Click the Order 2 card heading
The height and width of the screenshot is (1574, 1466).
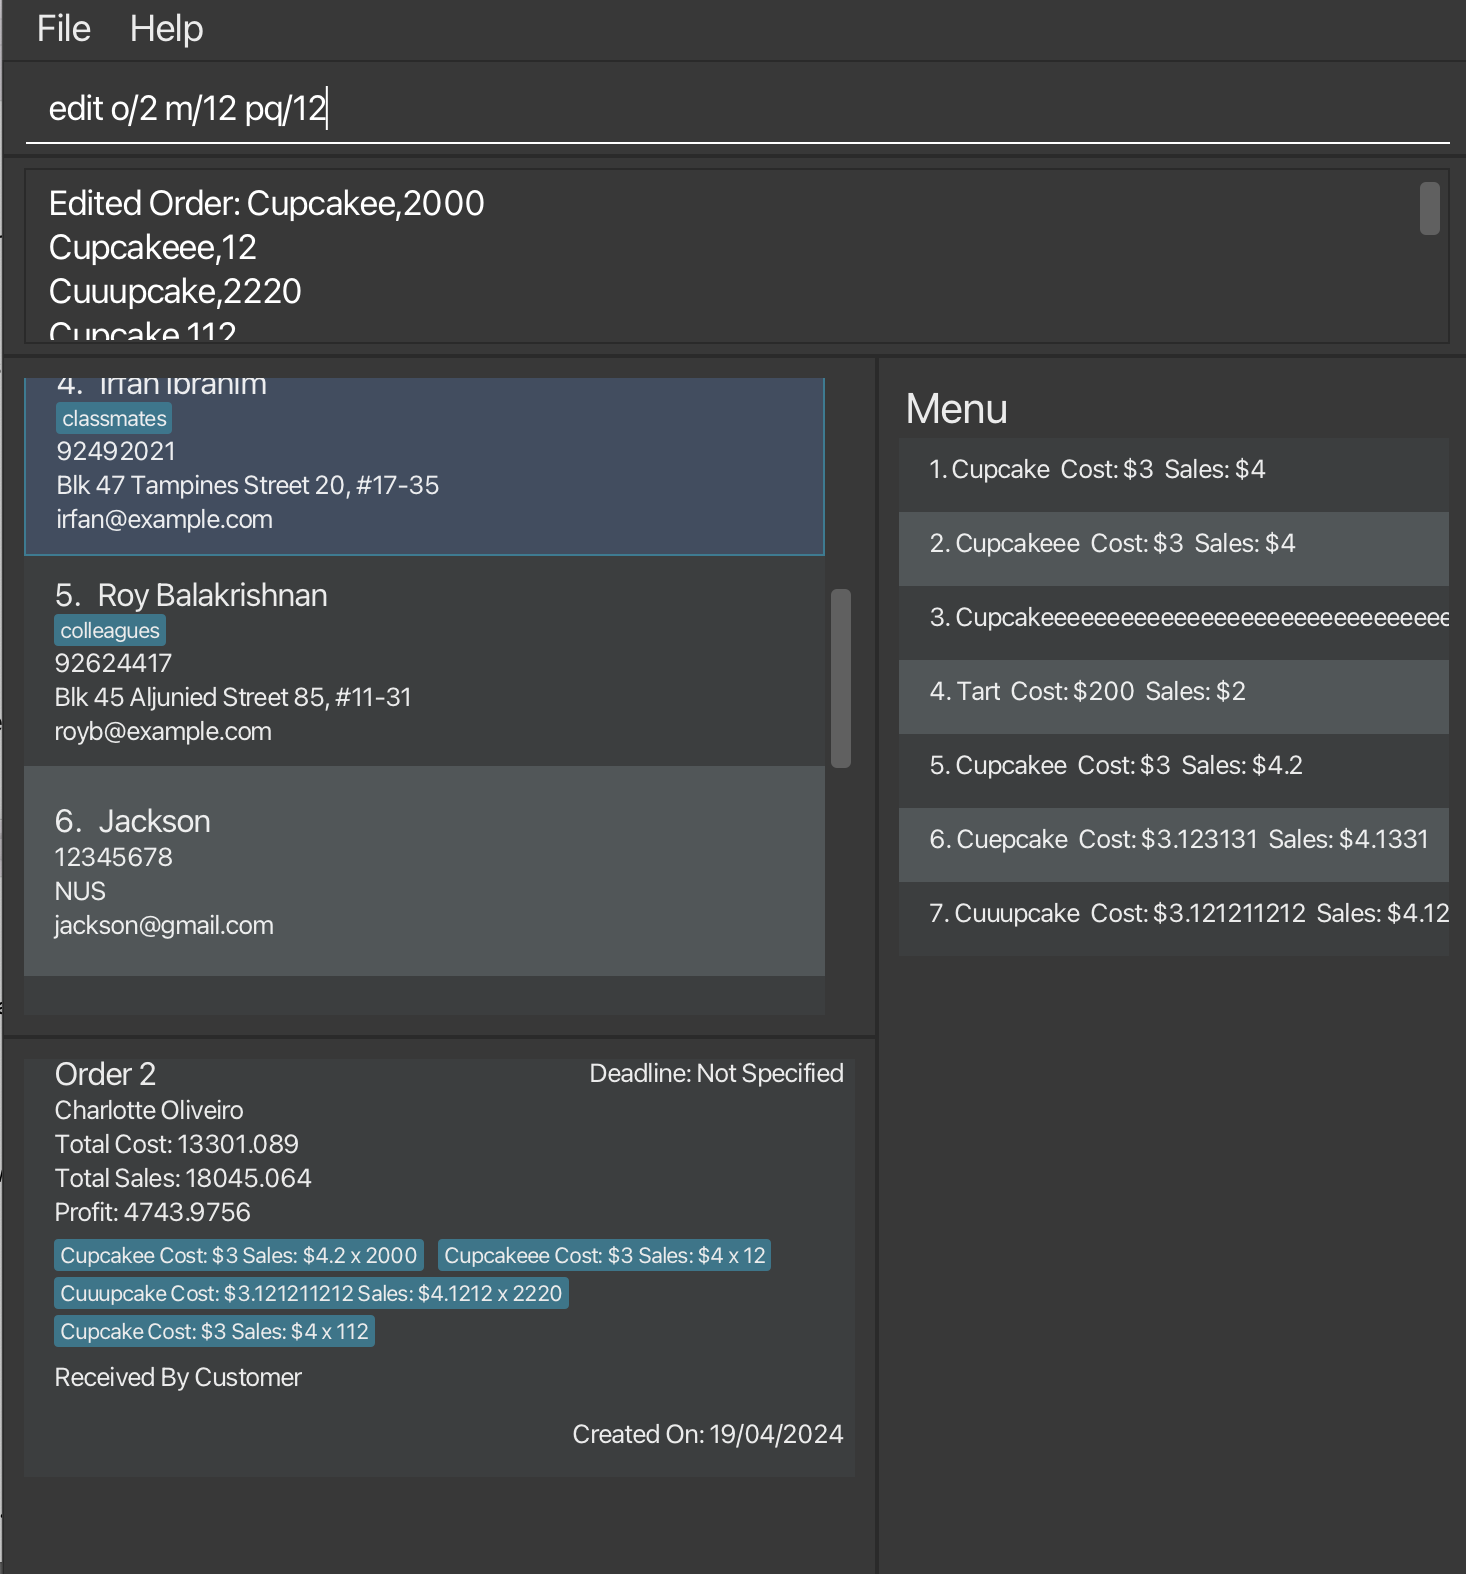106,1074
